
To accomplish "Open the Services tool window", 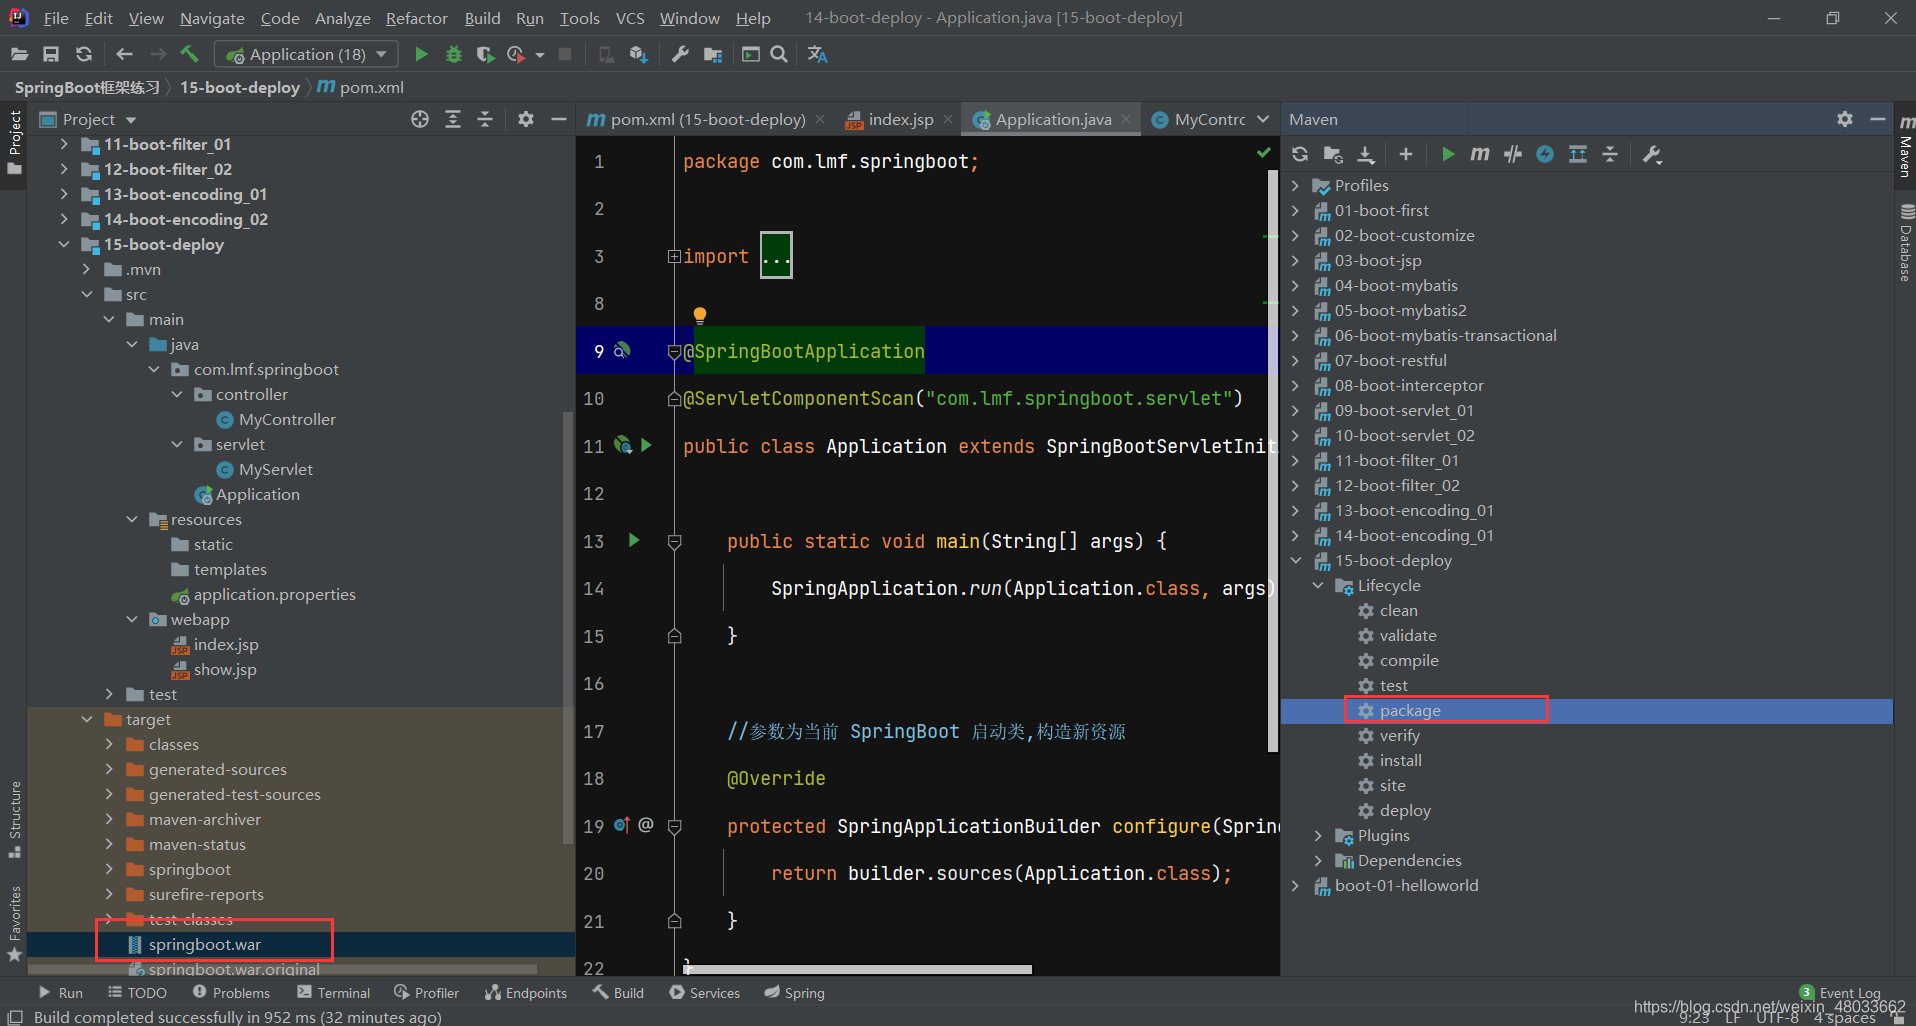I will pos(705,992).
